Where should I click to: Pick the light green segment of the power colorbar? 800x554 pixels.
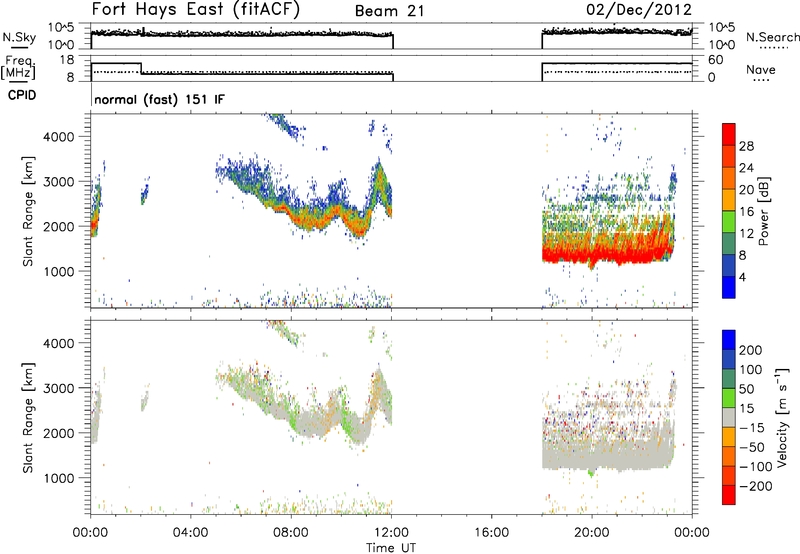click(x=729, y=222)
